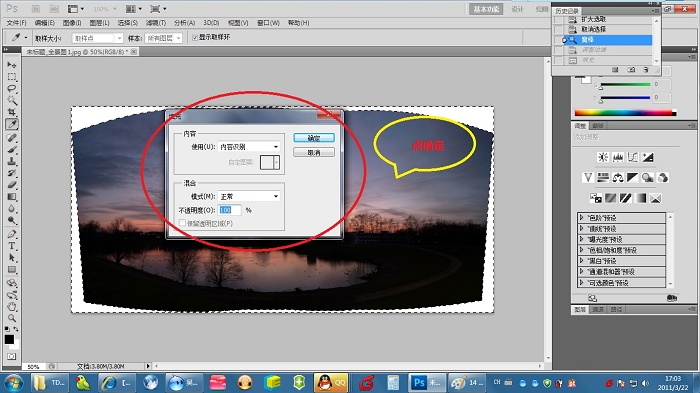Screen dimensions: 700x393
Task: Delete current state in History panel
Action: [646, 70]
